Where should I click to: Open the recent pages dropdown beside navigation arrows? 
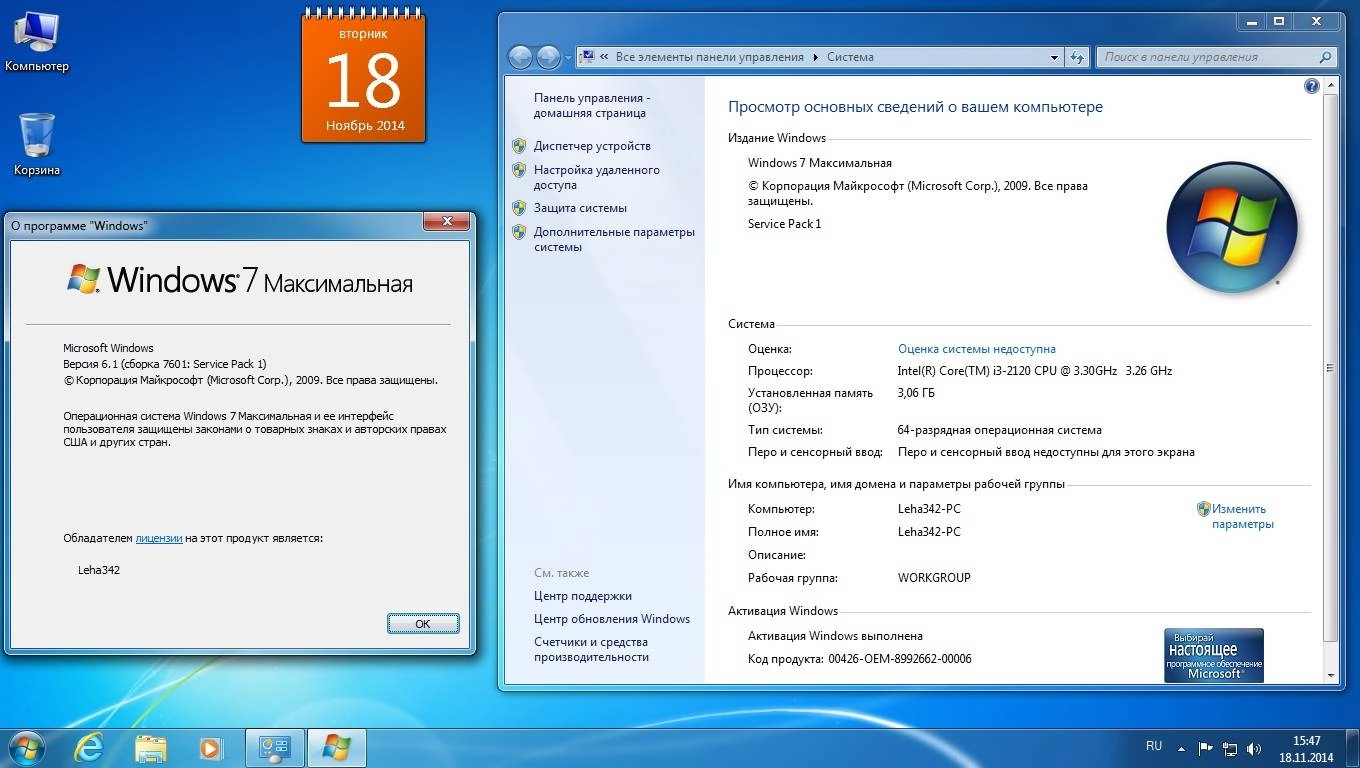[568, 57]
